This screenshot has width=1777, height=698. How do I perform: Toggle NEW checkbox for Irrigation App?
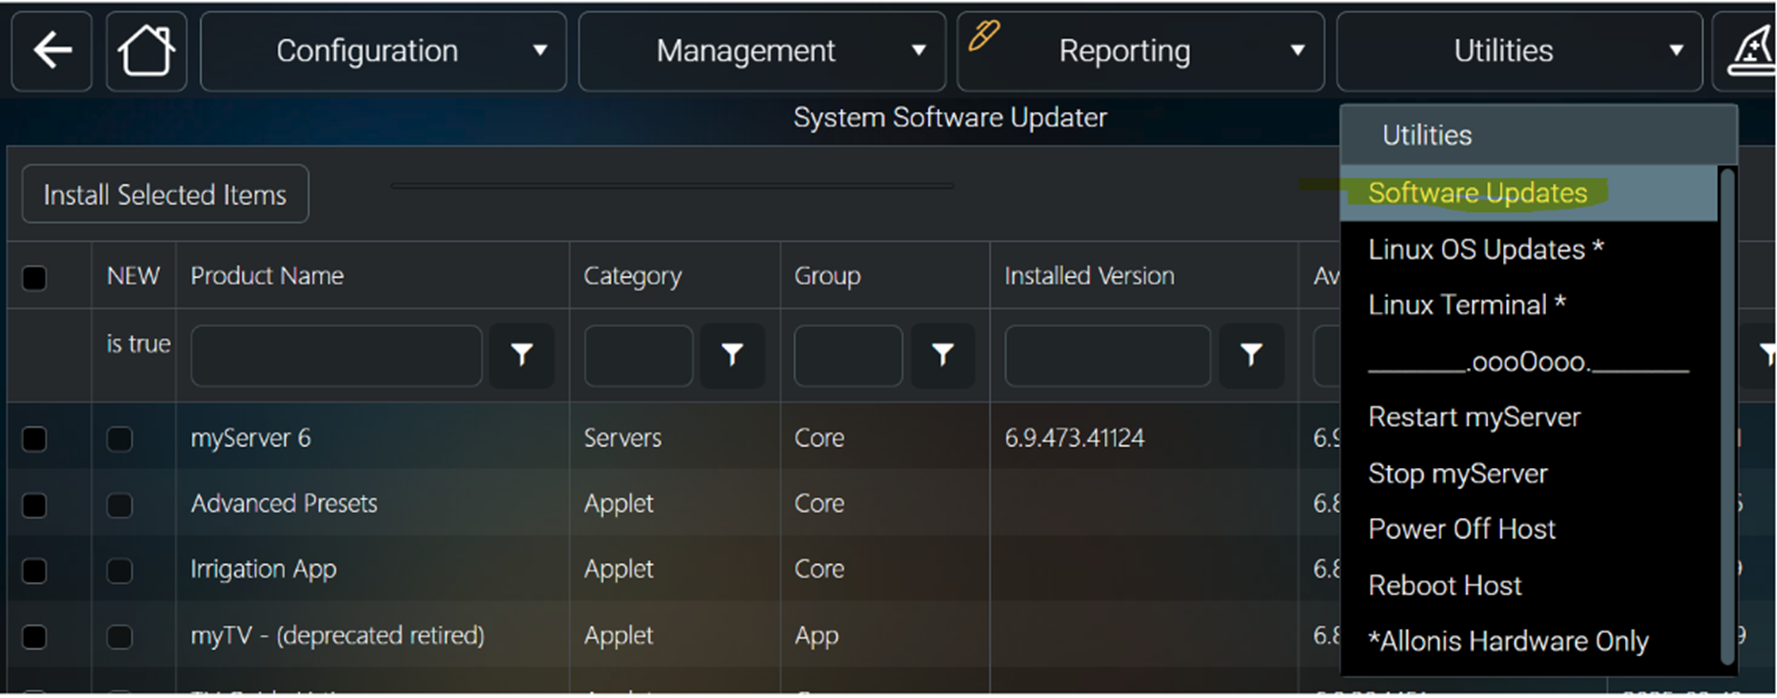(x=120, y=570)
